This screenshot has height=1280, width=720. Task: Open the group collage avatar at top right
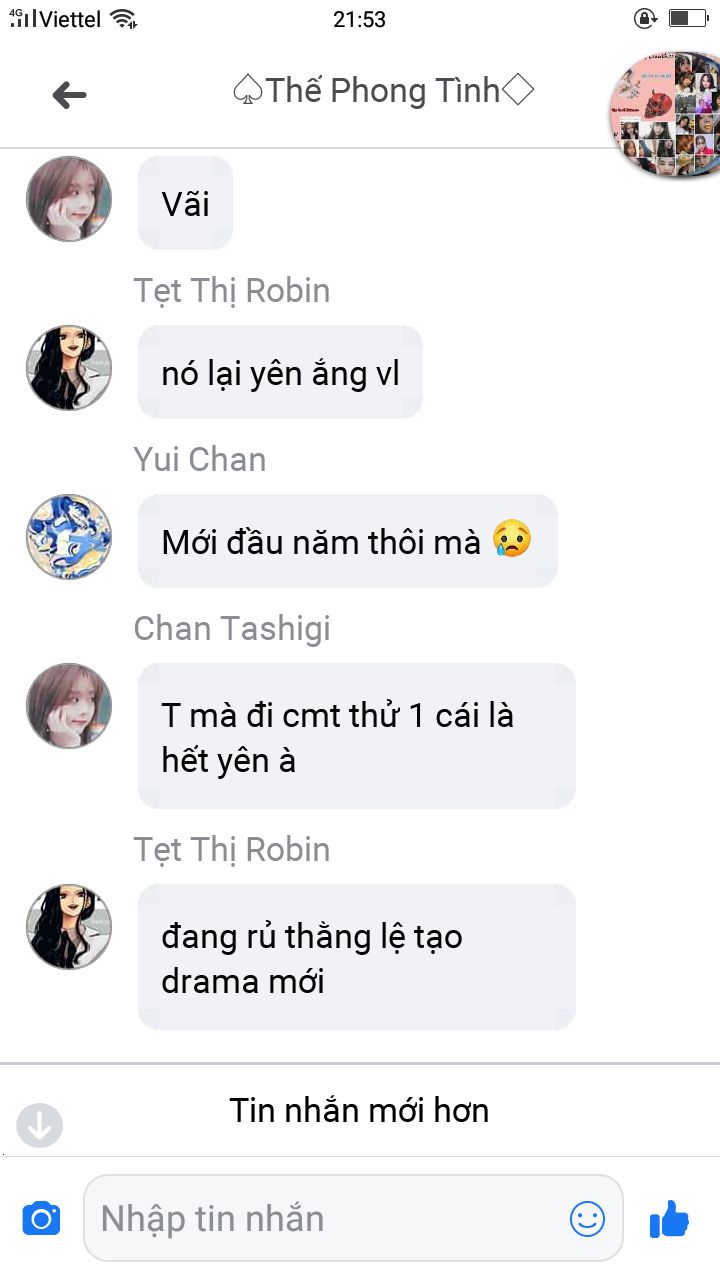tap(664, 113)
